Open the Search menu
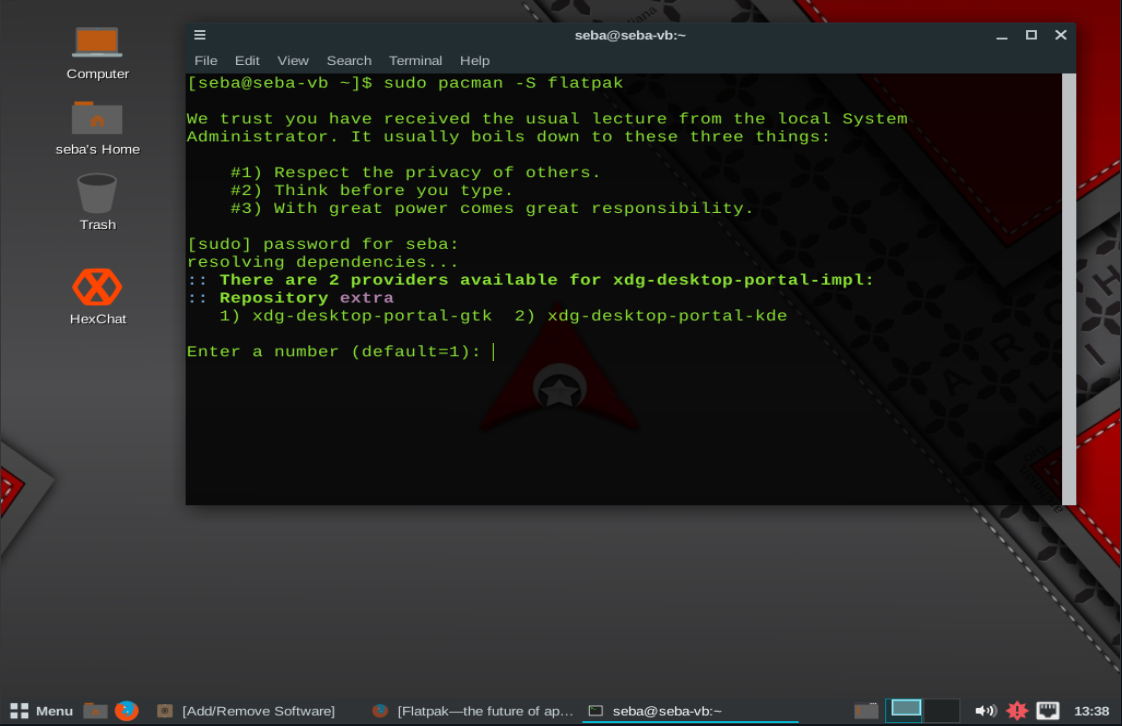 (x=348, y=60)
